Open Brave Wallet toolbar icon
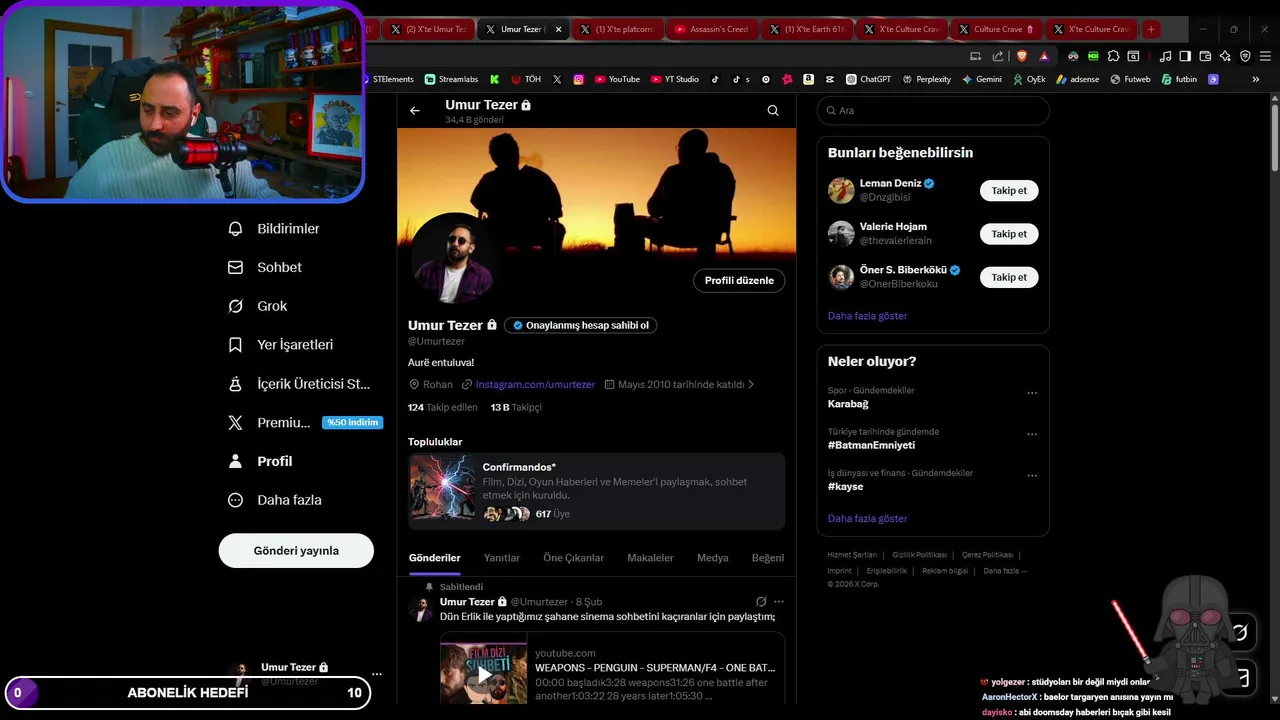1280x720 pixels. 1205,56
